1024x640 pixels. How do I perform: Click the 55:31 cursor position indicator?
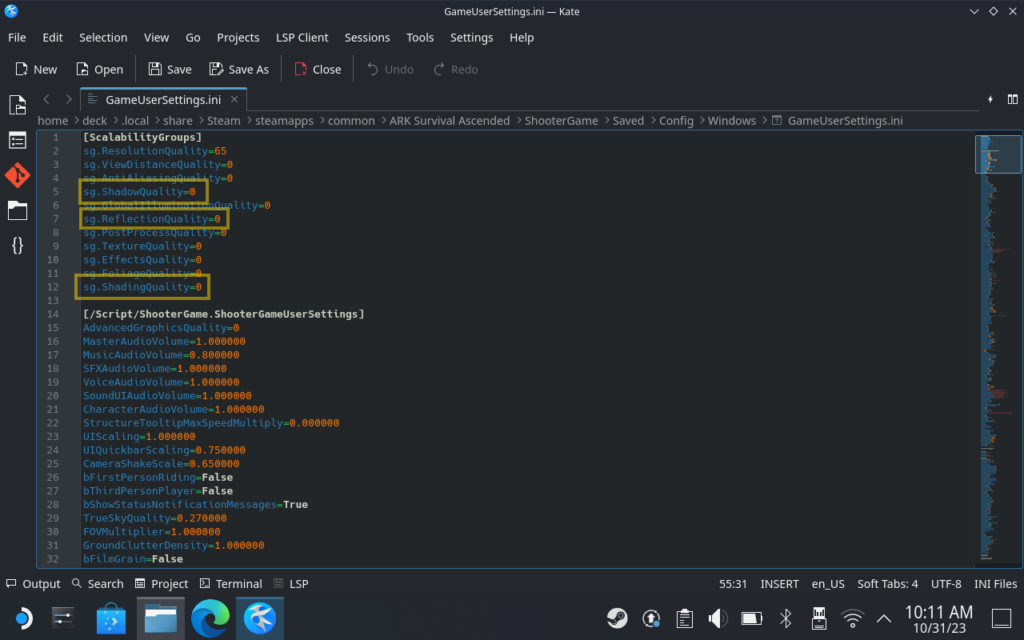coord(733,584)
